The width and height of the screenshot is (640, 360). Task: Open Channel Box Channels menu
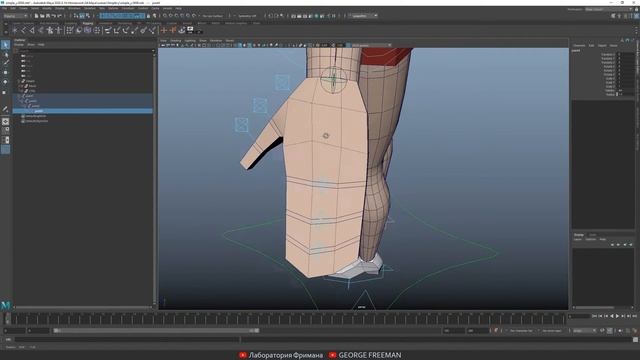point(580,45)
